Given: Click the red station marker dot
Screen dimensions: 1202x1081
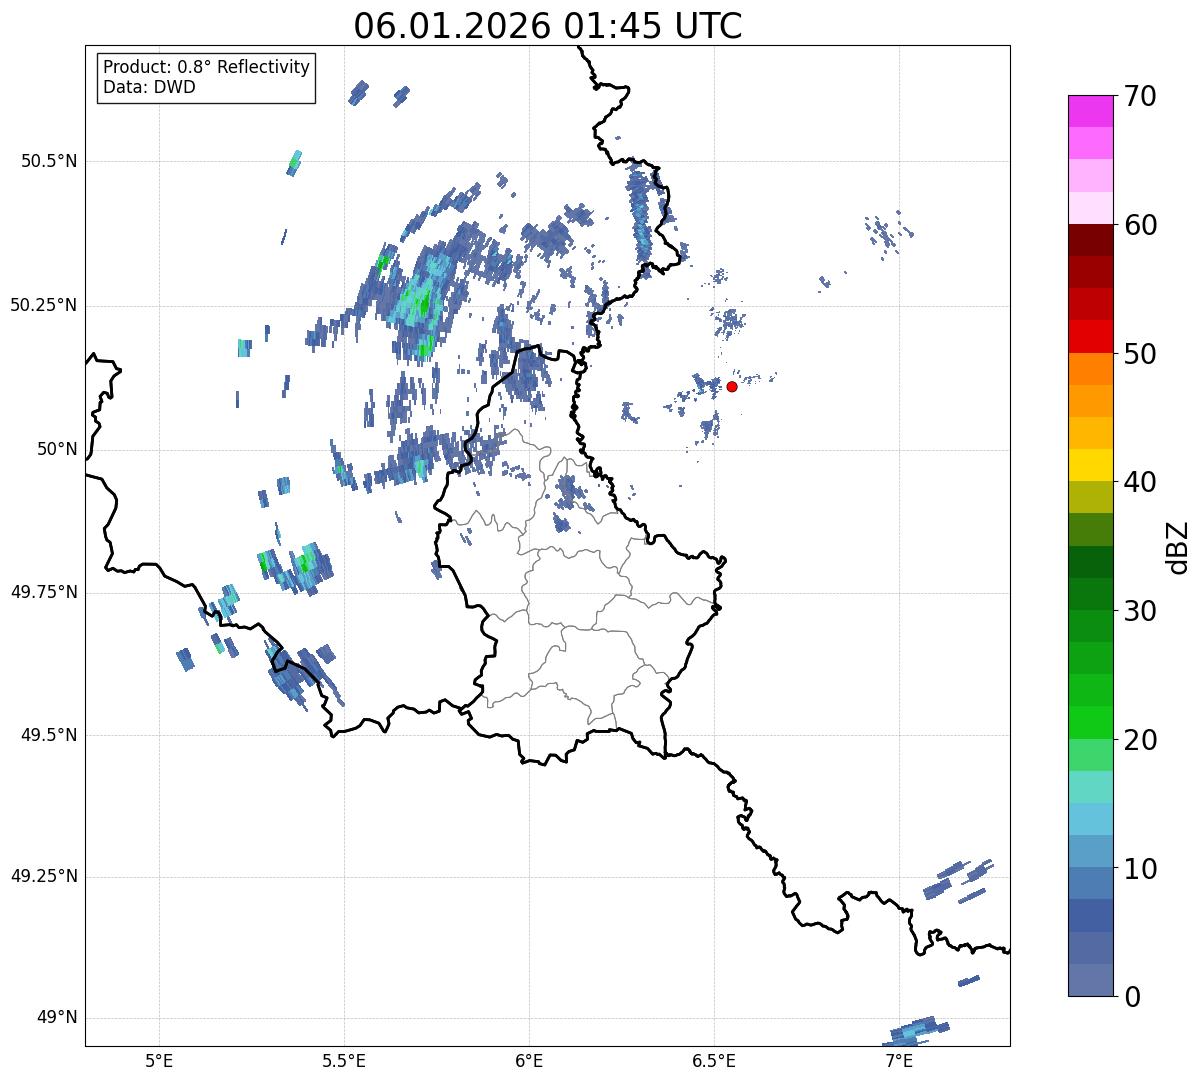Looking at the screenshot, I should click(732, 386).
